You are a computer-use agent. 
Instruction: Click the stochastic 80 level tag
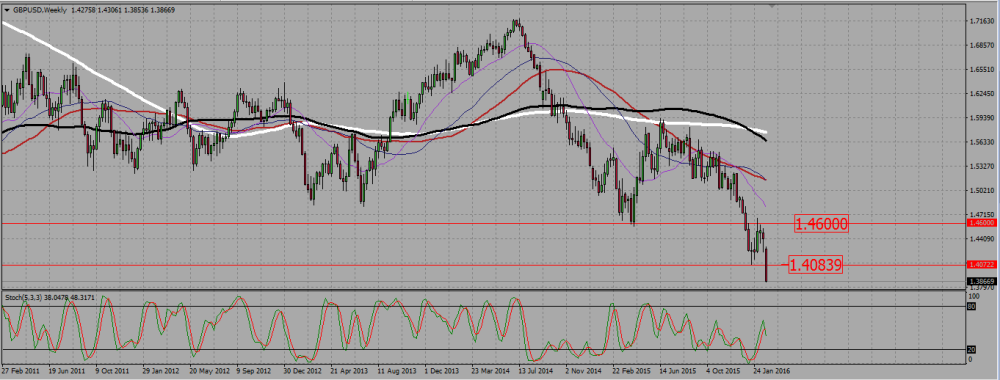tap(972, 307)
